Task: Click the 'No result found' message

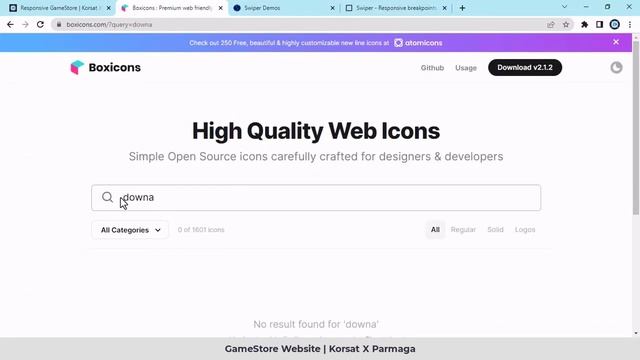Action: [316, 324]
